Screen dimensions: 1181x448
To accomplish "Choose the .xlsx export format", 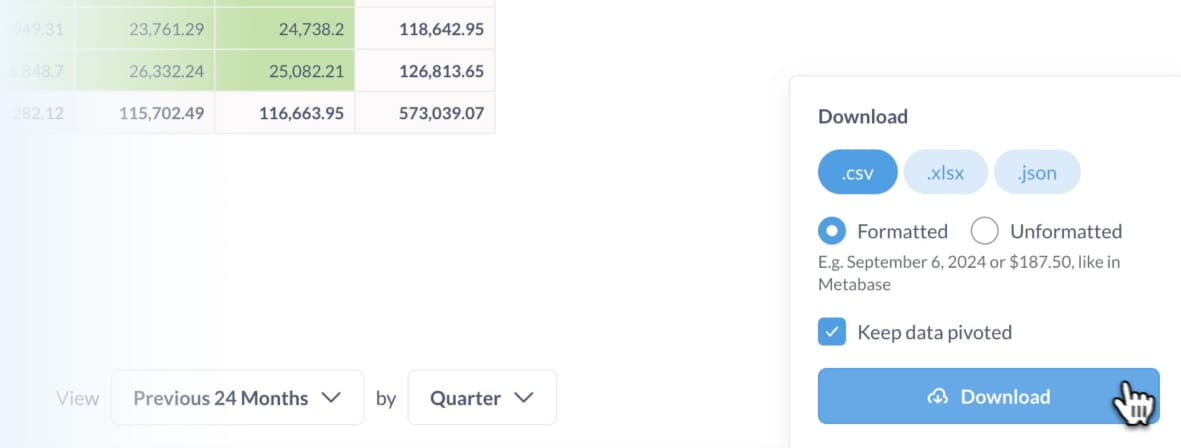I will click(x=945, y=172).
